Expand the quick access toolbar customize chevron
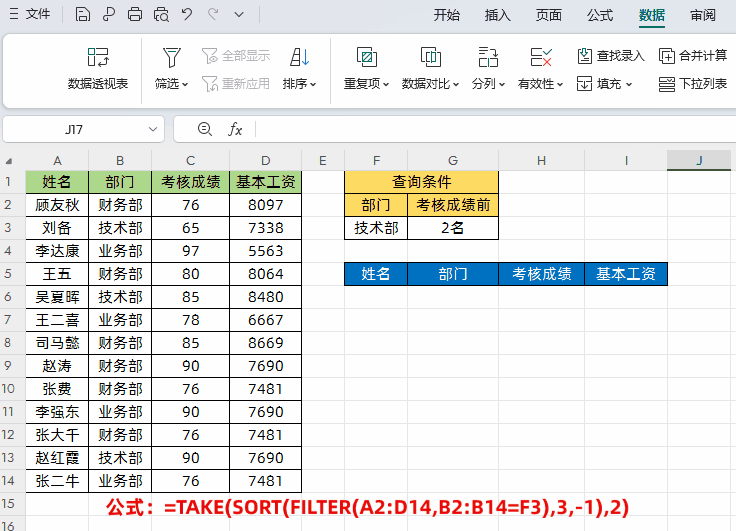The image size is (736, 531). (x=238, y=15)
